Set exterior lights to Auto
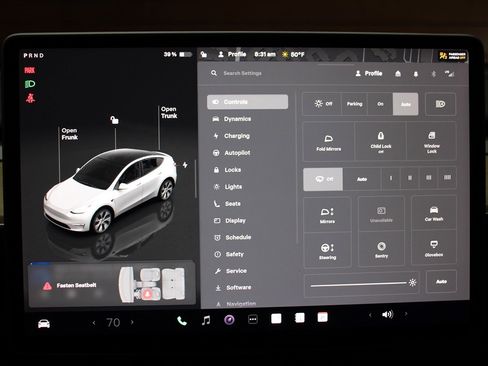Viewport: 488px width, 366px height. click(406, 104)
